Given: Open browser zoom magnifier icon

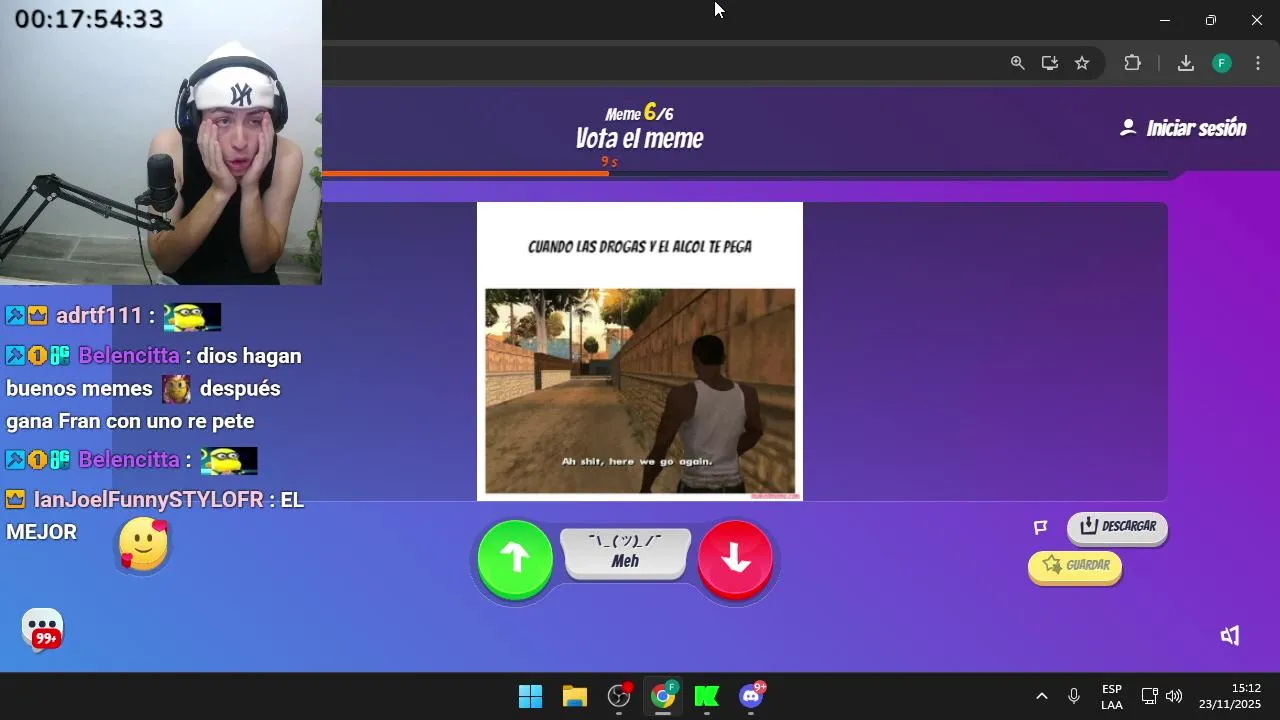Looking at the screenshot, I should click(1017, 63).
